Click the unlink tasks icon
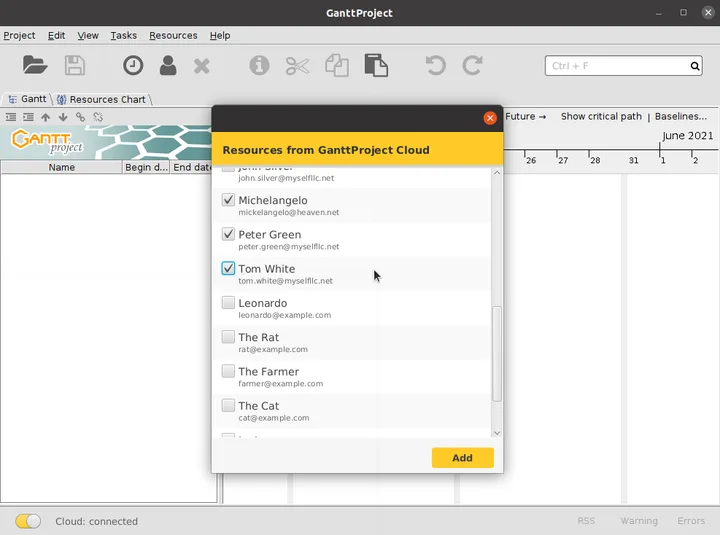Image resolution: width=720 pixels, height=535 pixels. click(98, 117)
